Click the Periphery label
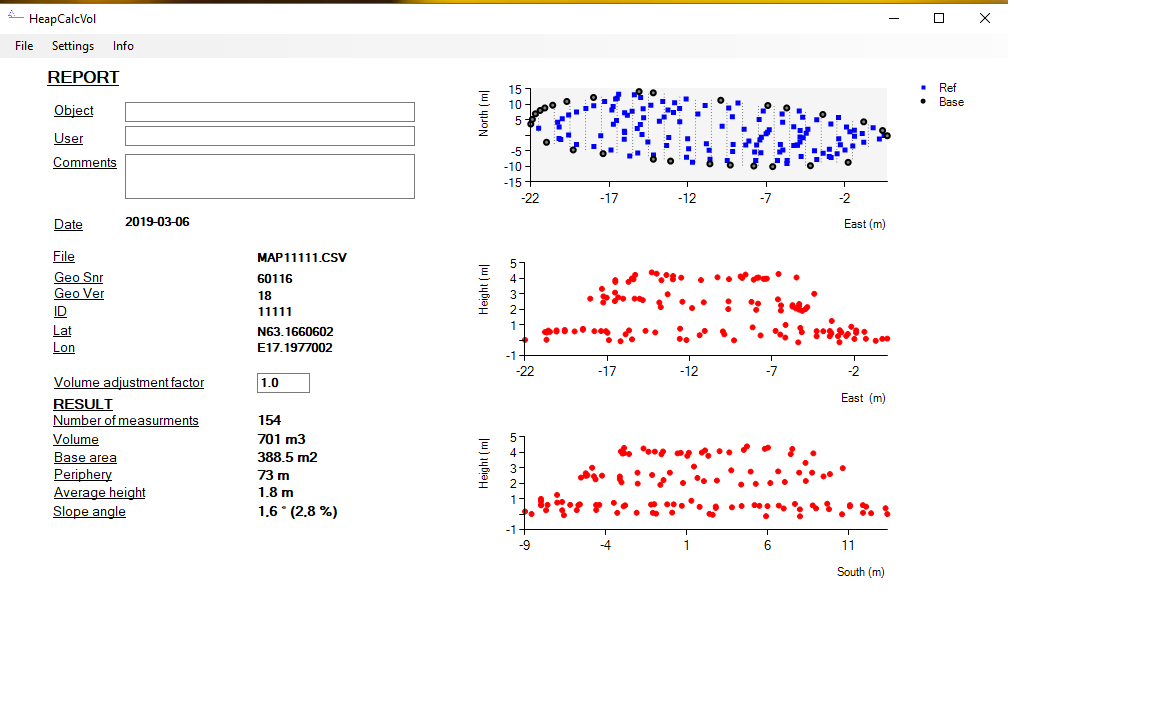Viewport: 1152px width, 720px height. tap(82, 475)
